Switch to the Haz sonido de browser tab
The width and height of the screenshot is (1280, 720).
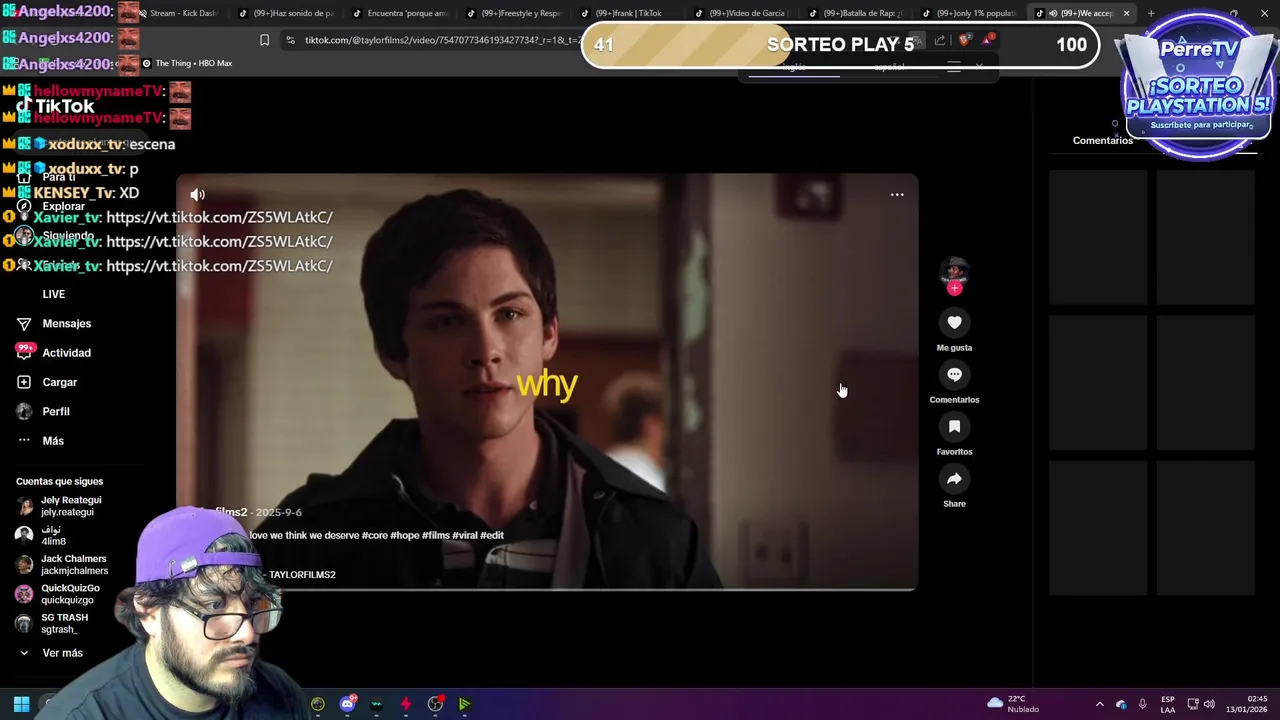pos(285,13)
